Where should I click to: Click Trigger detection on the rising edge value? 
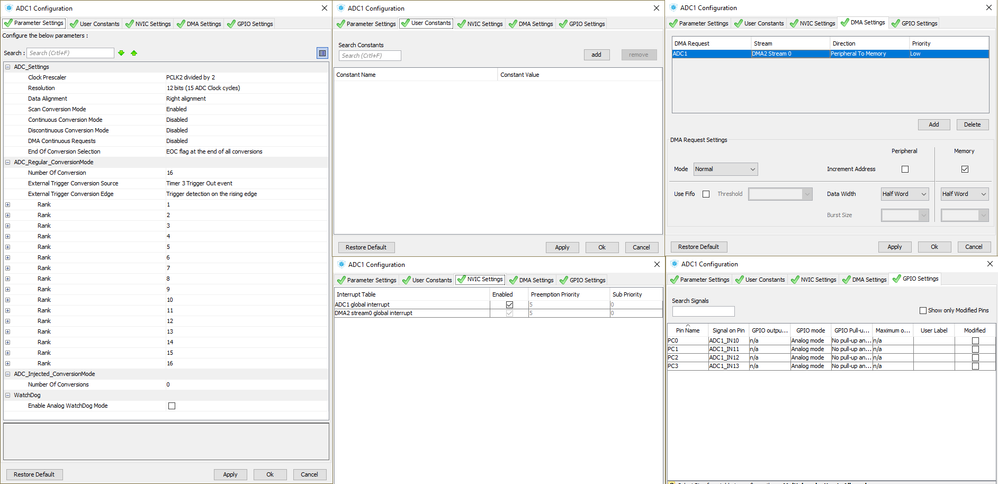point(211,194)
